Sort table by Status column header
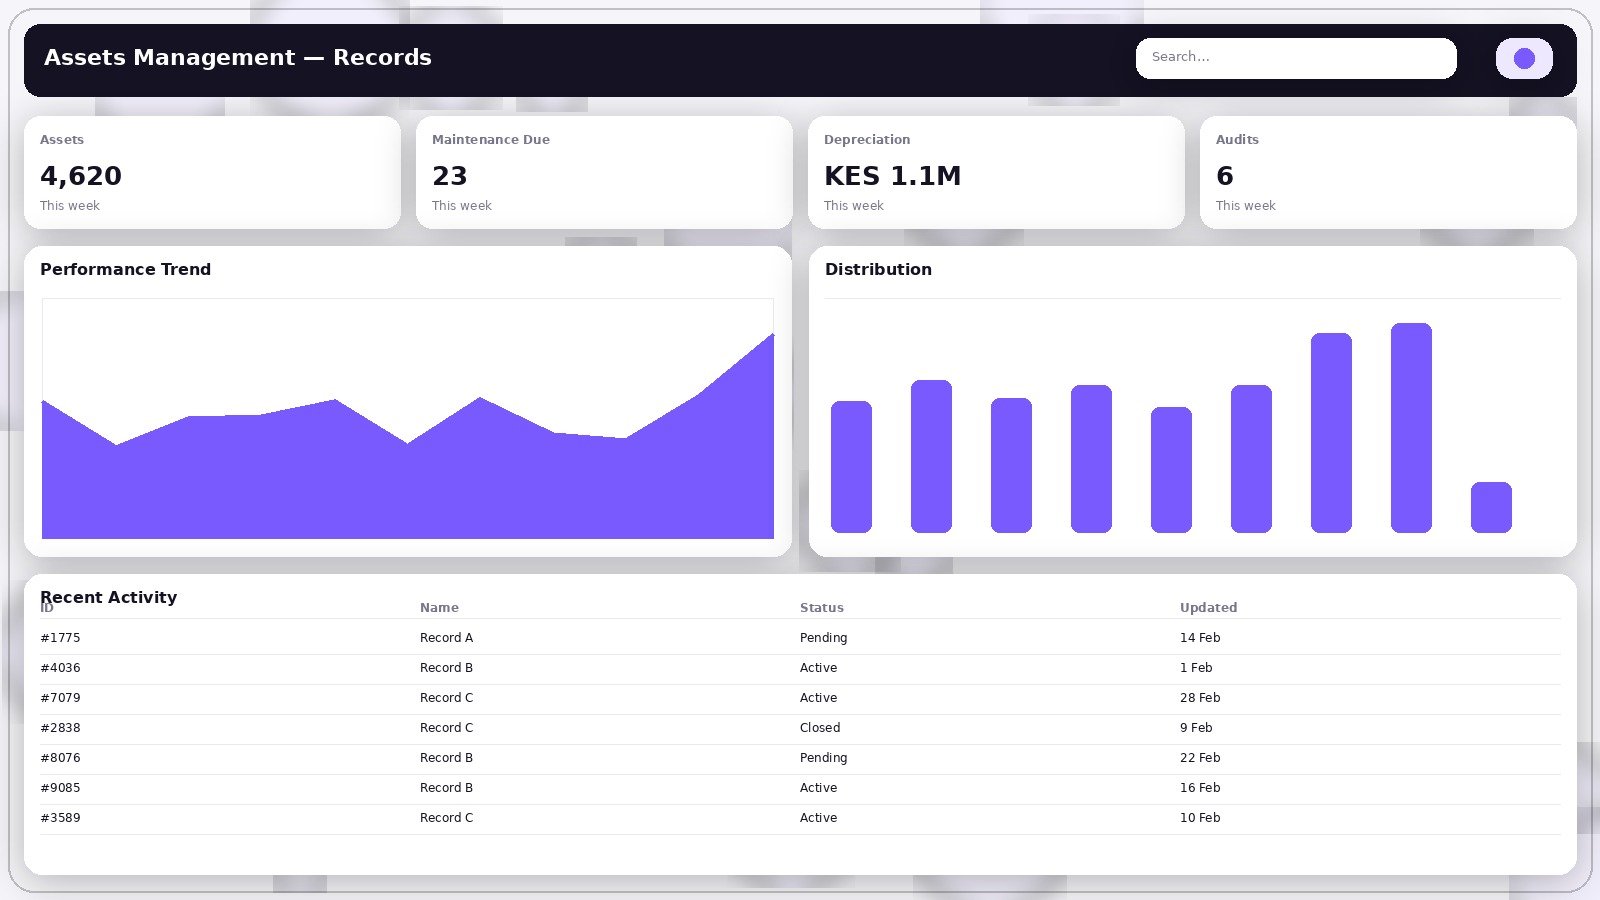This screenshot has height=900, width=1600. point(821,607)
